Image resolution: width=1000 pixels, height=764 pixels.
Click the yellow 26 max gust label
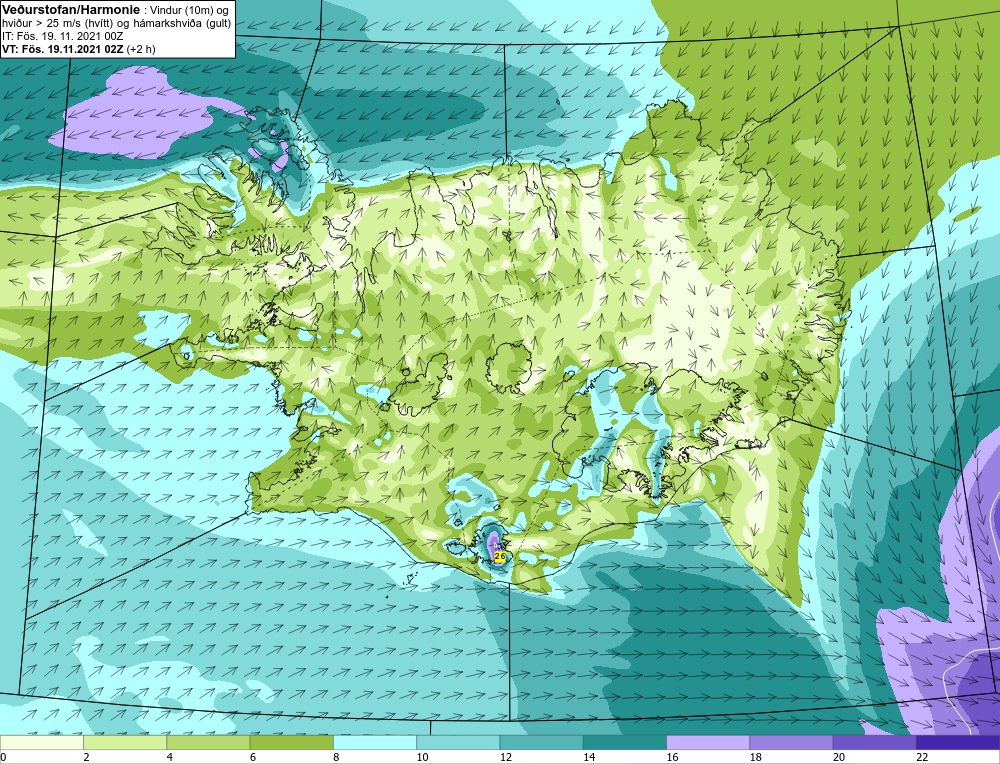pos(500,557)
